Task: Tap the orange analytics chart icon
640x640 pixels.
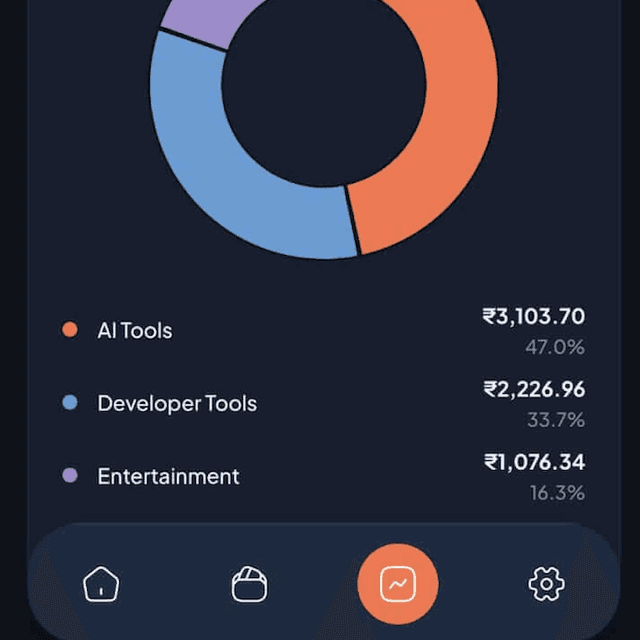Action: [398, 583]
